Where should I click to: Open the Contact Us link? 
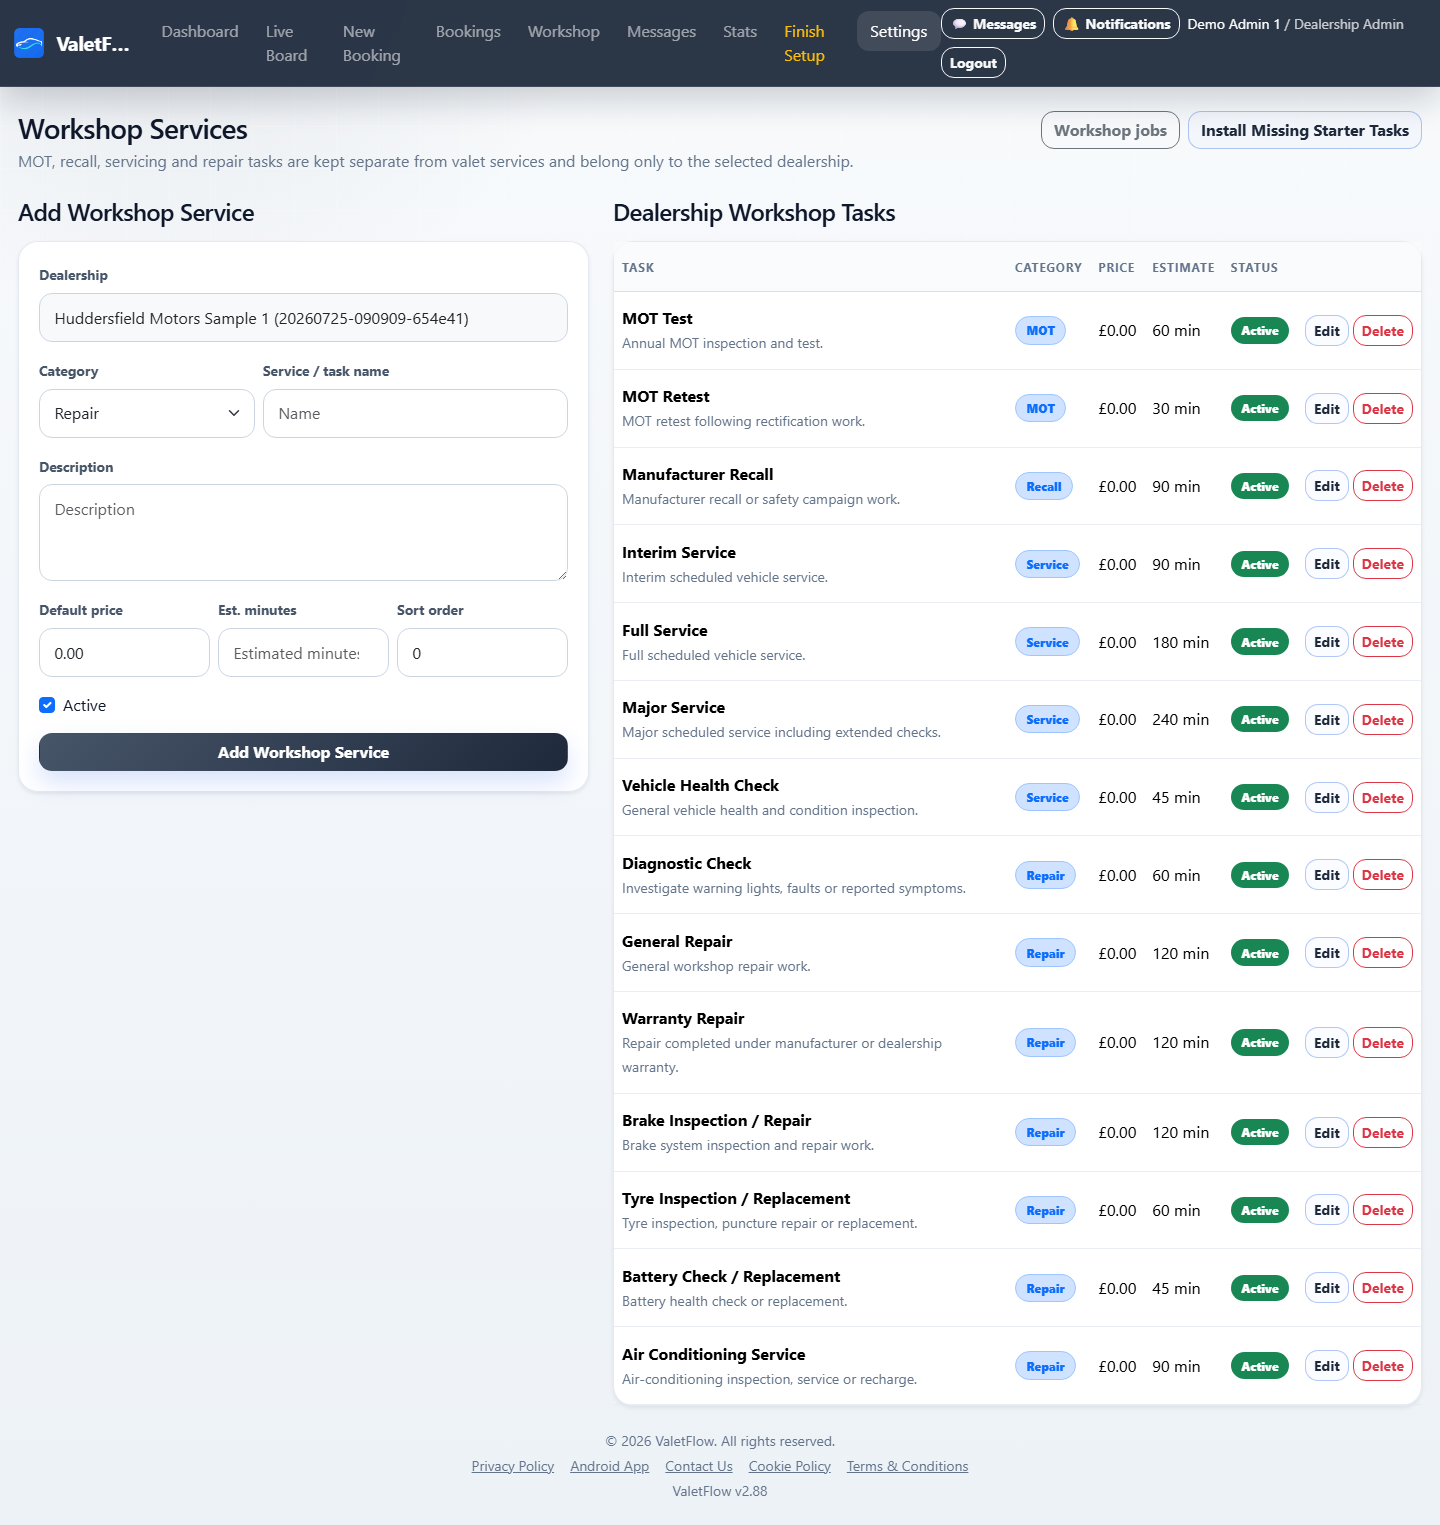click(x=699, y=1466)
